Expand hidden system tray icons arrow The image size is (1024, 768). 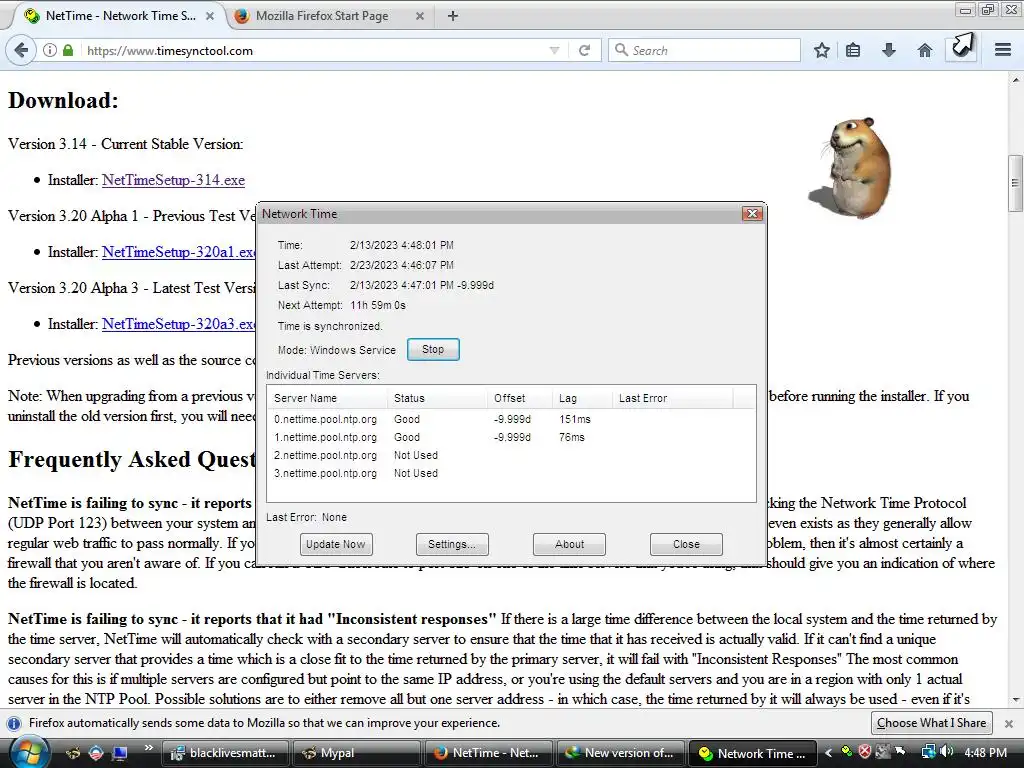[x=828, y=752]
